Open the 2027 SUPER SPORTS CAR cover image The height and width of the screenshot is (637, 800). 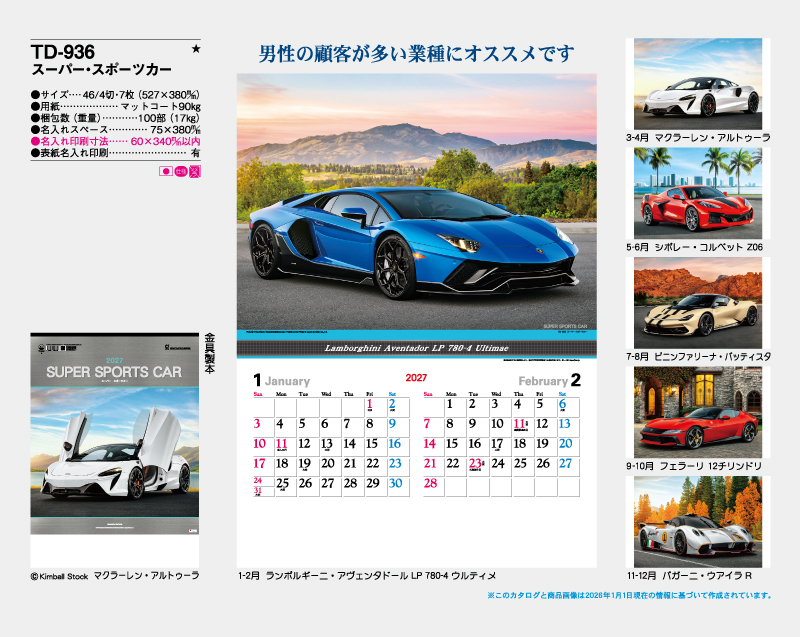click(x=115, y=434)
